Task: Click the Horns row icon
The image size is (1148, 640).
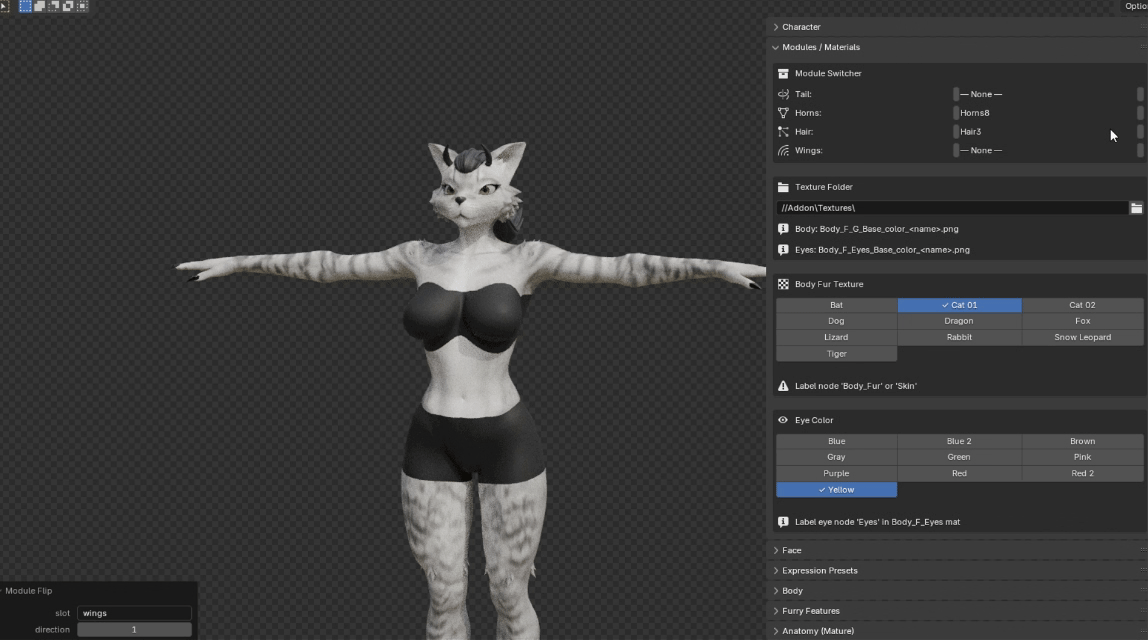Action: (x=783, y=113)
